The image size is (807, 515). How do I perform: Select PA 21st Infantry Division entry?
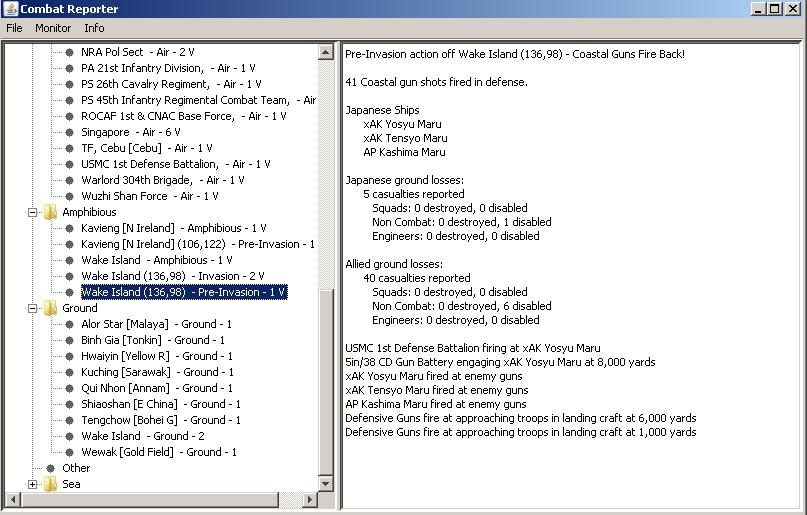168,68
